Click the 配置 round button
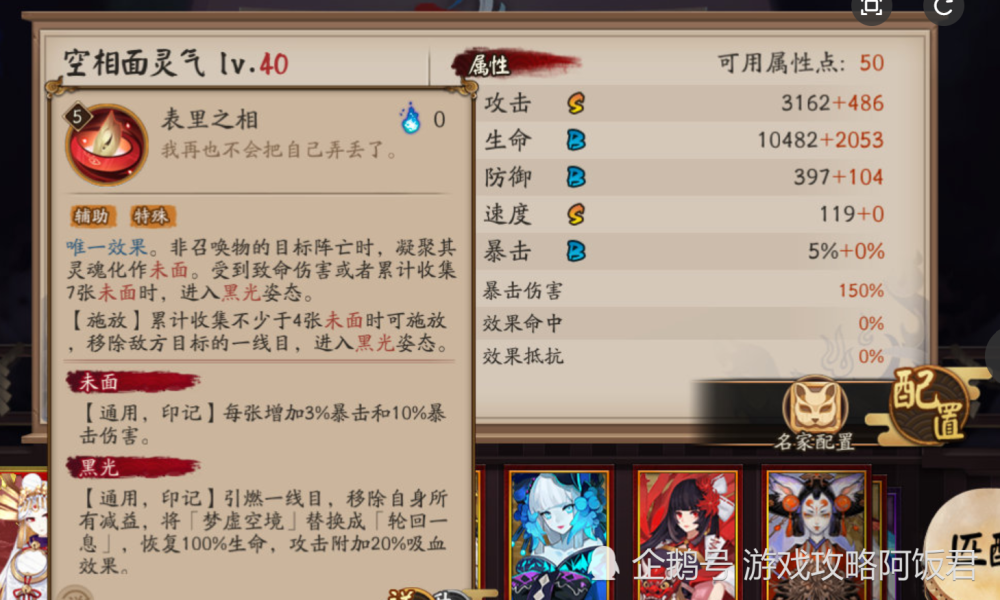1000x600 pixels. [x=929, y=404]
